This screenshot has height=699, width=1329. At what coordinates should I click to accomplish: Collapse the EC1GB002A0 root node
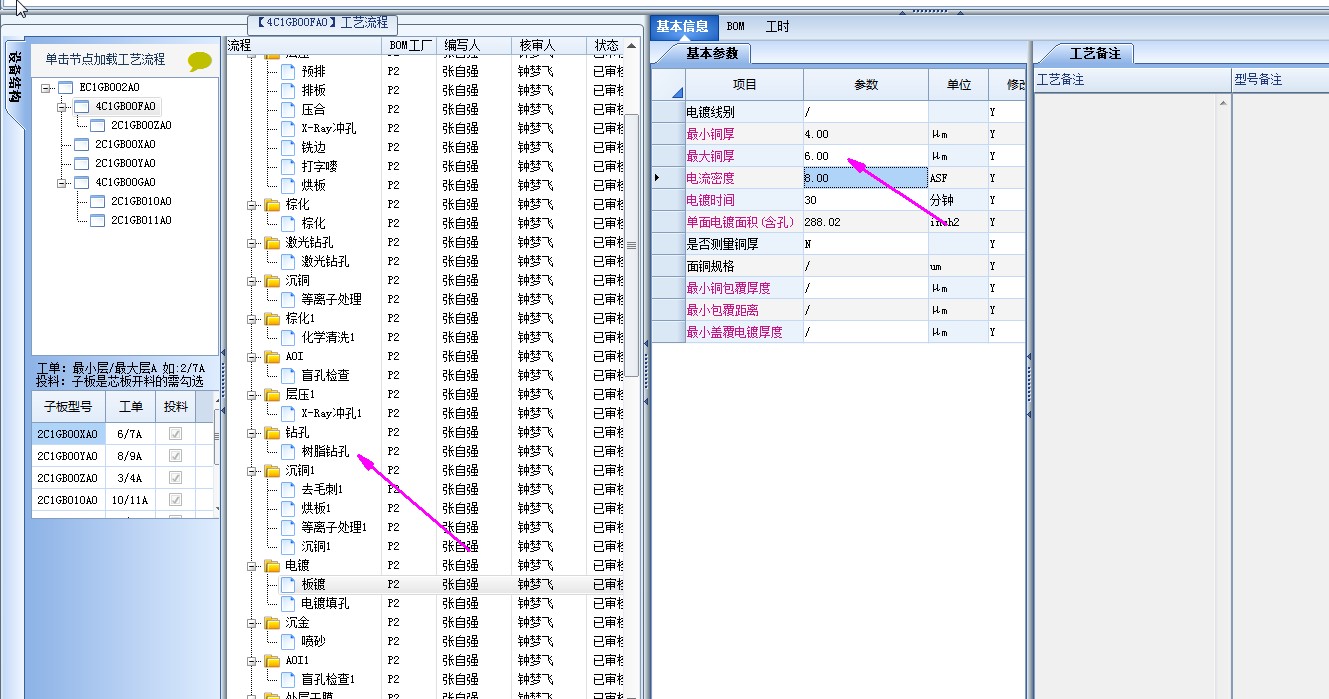click(46, 87)
